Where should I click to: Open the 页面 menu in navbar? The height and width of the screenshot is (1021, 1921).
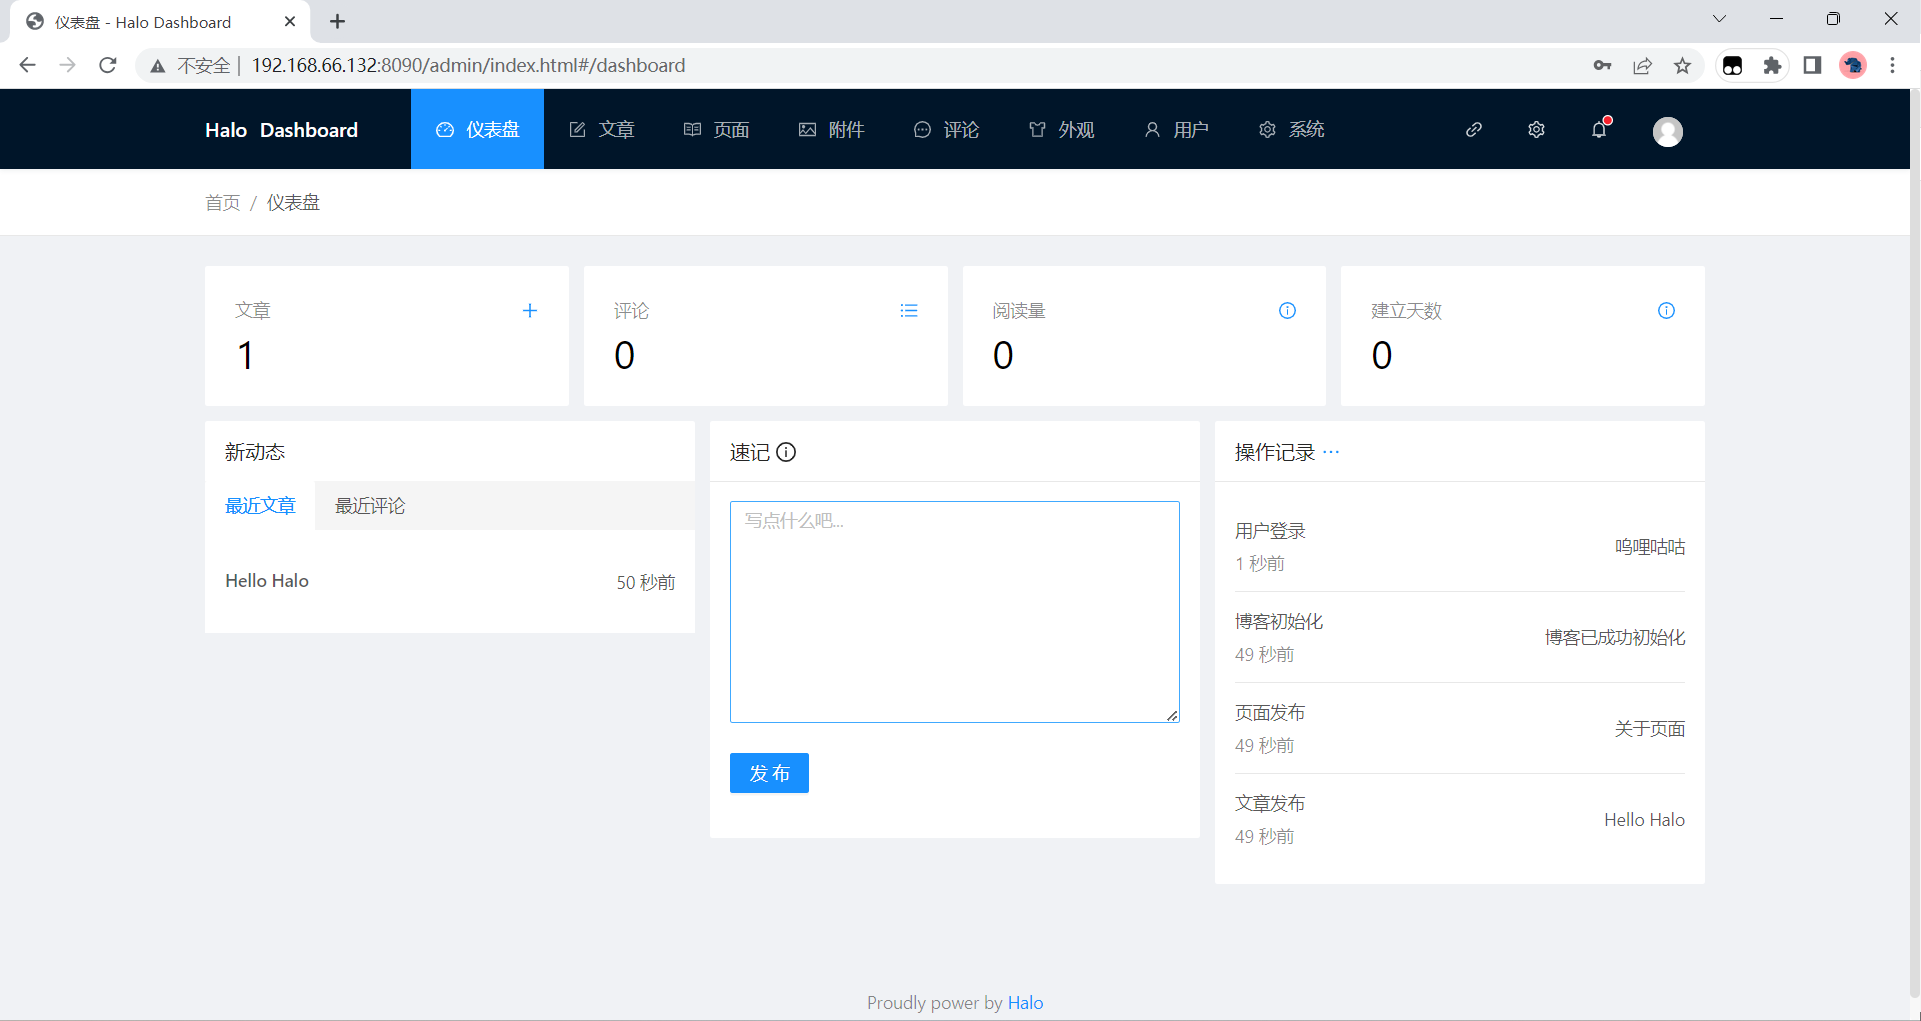click(x=717, y=130)
